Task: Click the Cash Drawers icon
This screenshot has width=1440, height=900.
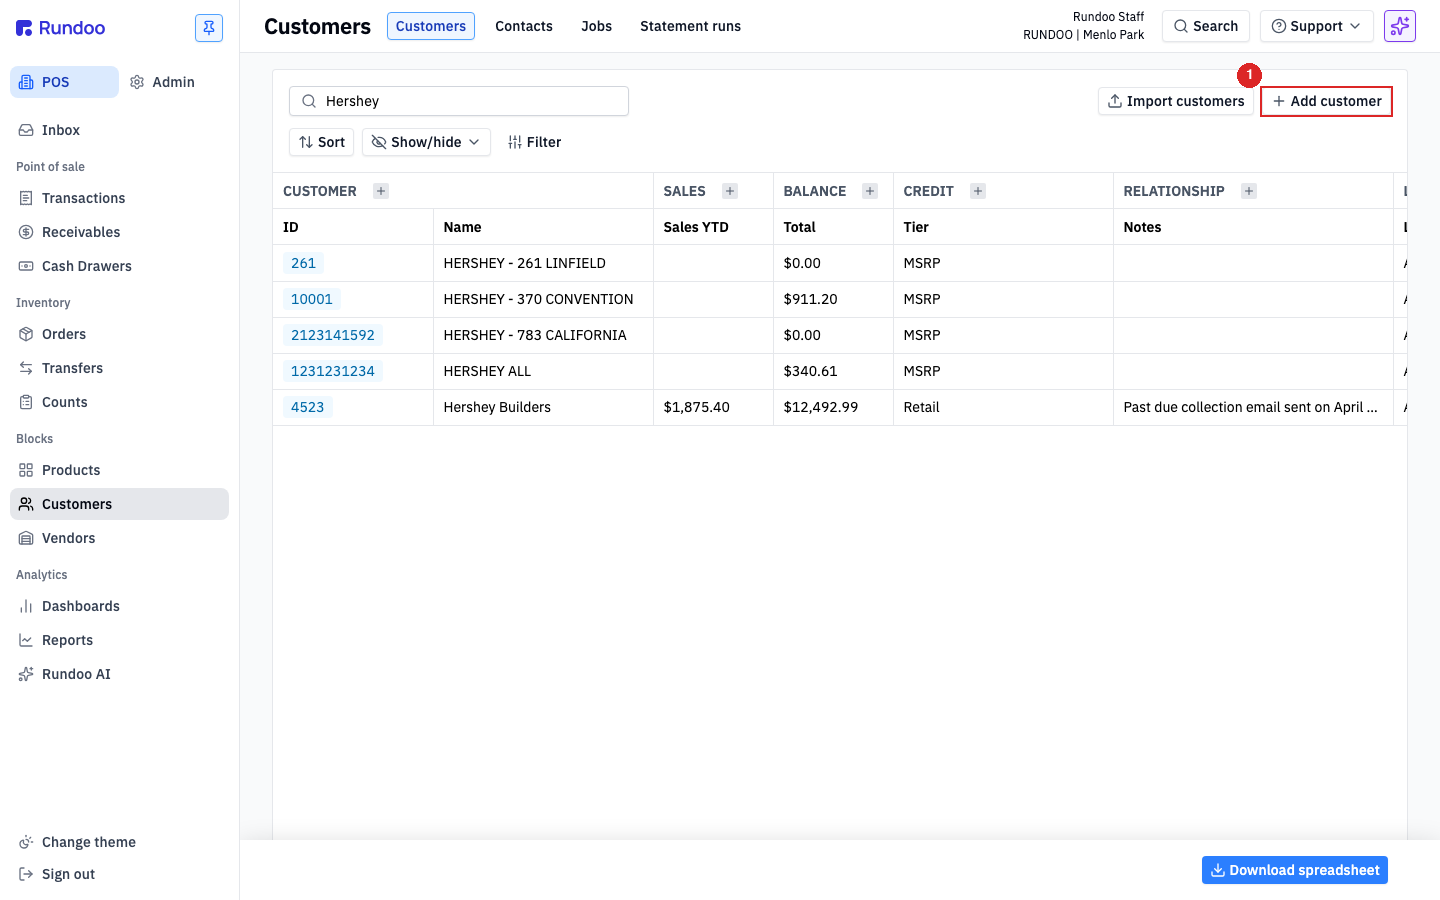Action: tap(26, 266)
